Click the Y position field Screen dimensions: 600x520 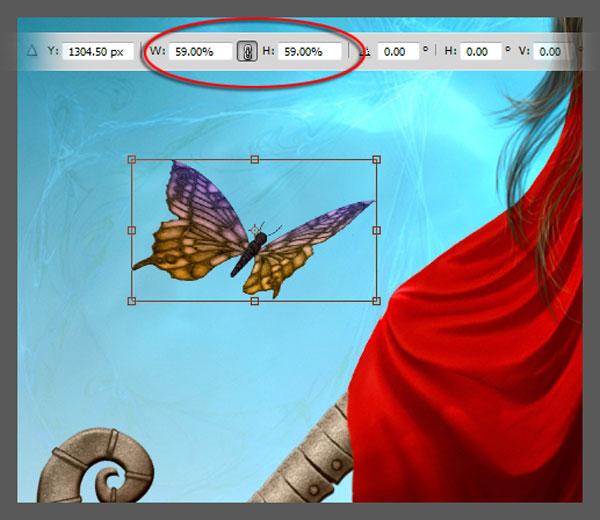(x=97, y=51)
